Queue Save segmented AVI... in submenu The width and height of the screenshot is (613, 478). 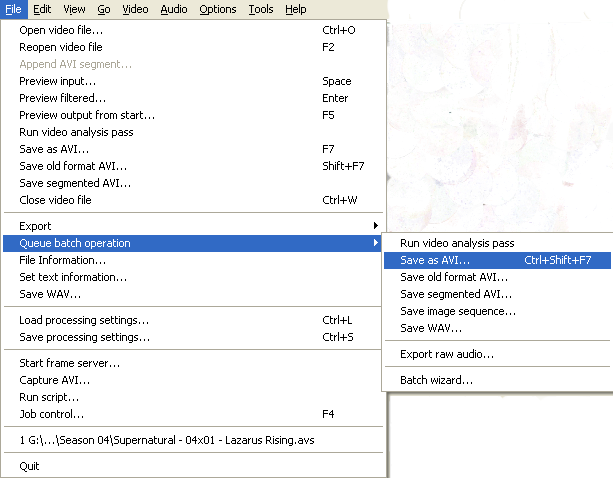tap(497, 294)
